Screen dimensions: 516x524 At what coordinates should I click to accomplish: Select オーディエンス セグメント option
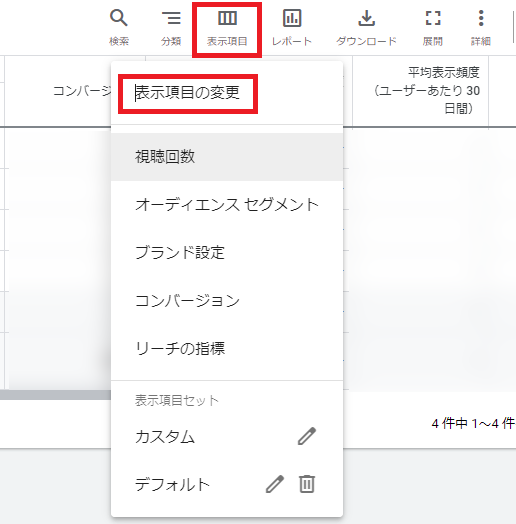(227, 205)
